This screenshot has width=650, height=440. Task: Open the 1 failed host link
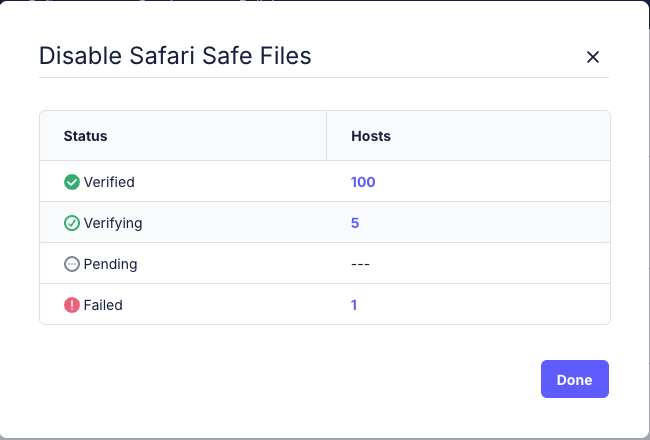click(354, 305)
